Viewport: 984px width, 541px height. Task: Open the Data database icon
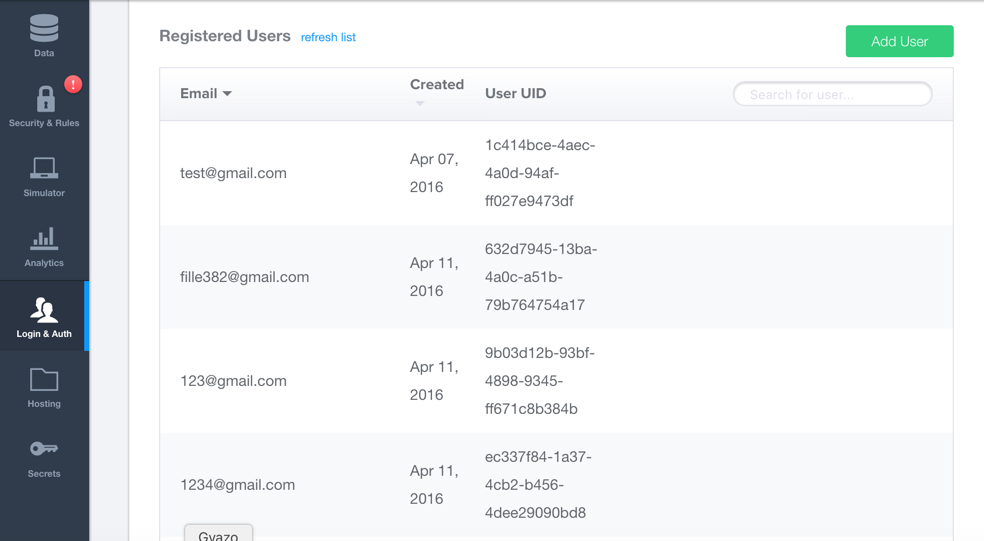44,28
